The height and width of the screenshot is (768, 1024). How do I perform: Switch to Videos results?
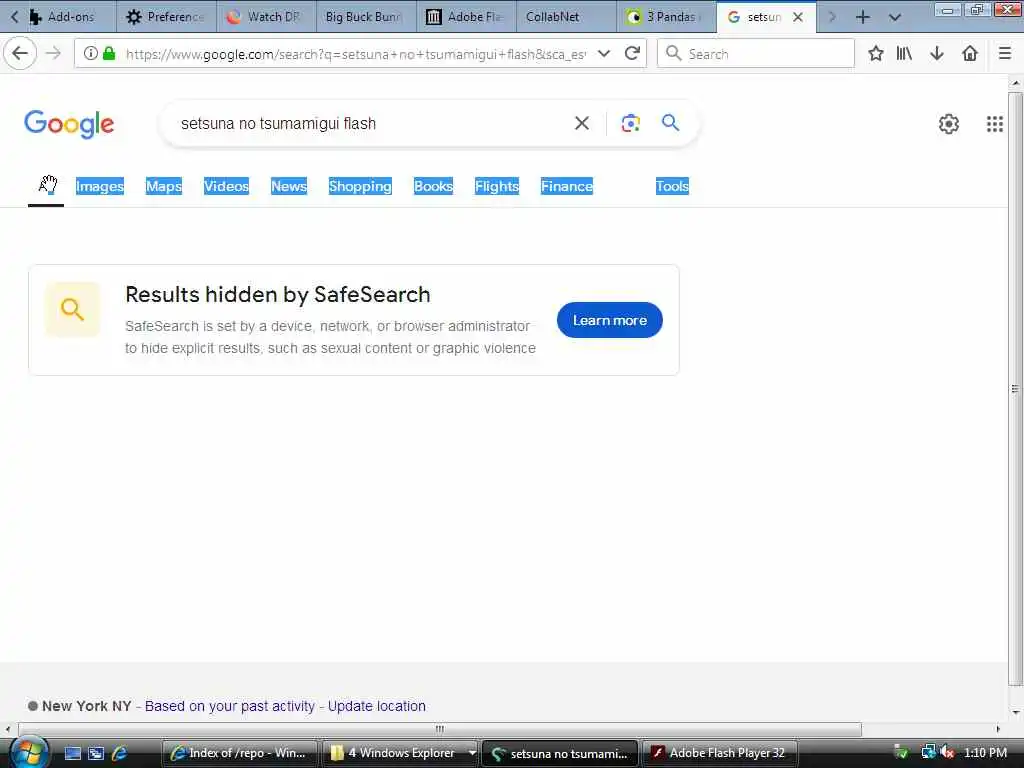click(x=226, y=186)
